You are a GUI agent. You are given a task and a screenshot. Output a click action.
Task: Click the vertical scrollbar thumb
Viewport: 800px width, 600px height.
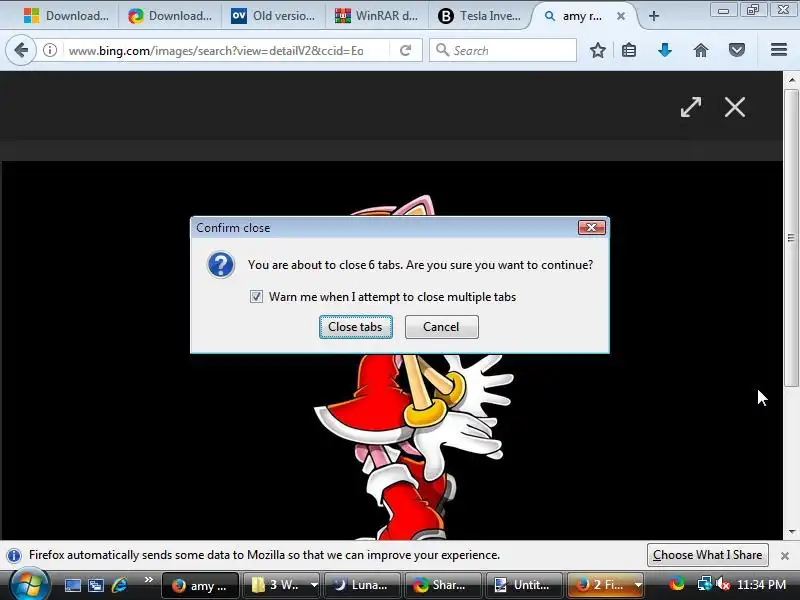791,238
